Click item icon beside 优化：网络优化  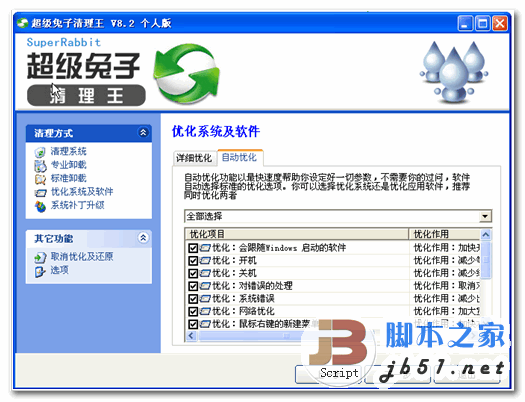[205, 312]
